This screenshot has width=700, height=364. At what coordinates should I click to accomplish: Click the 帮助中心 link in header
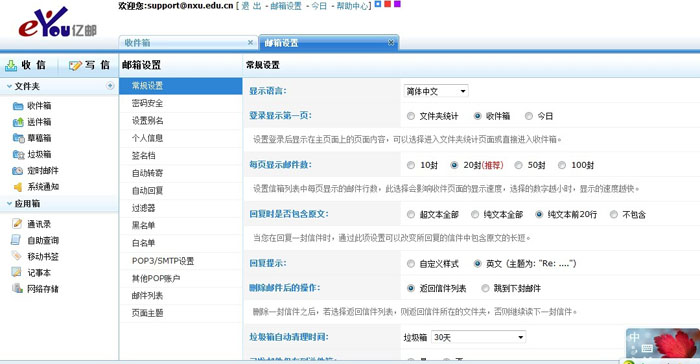click(352, 6)
